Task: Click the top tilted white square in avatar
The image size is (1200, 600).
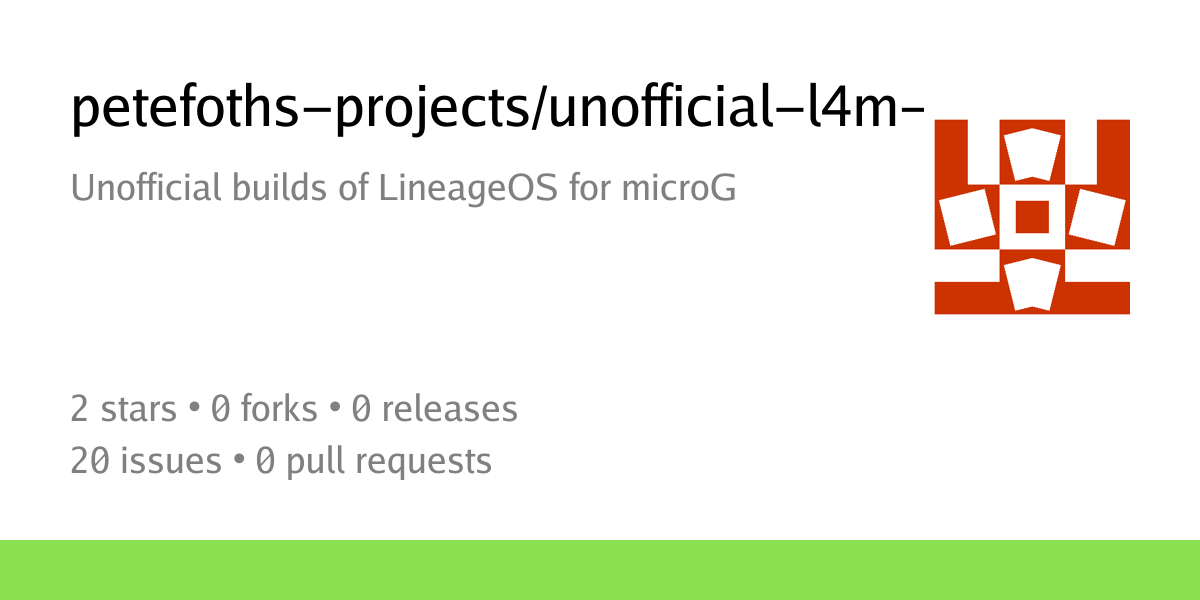Action: 1032,155
